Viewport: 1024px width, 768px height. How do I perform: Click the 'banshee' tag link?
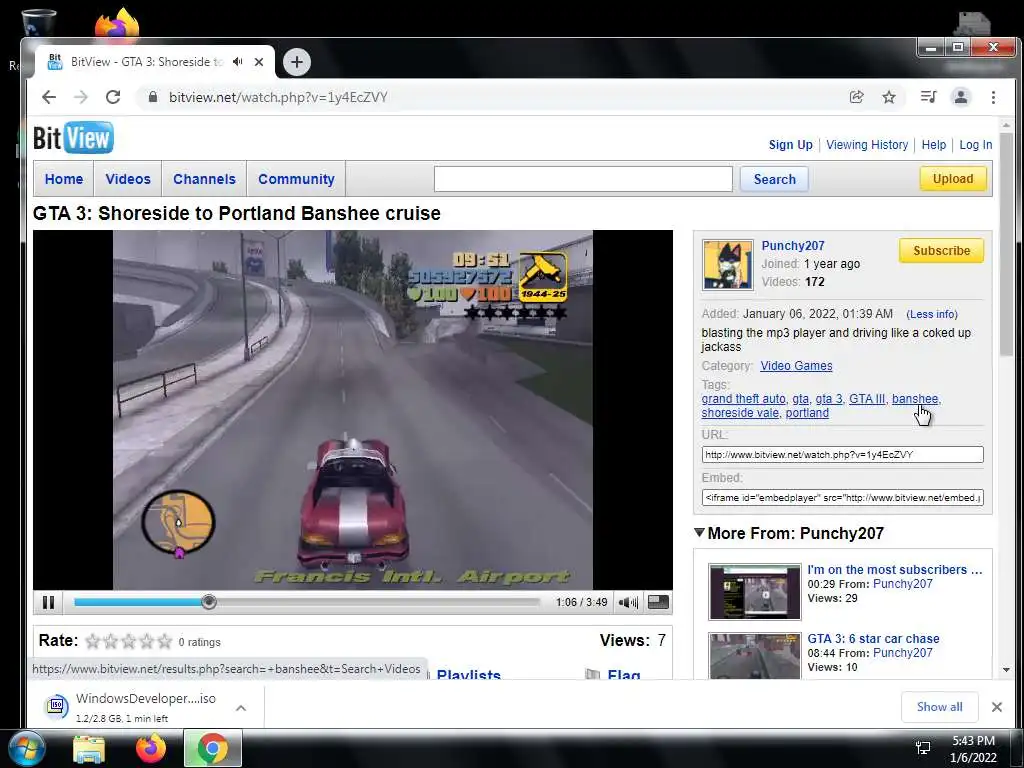pos(915,399)
